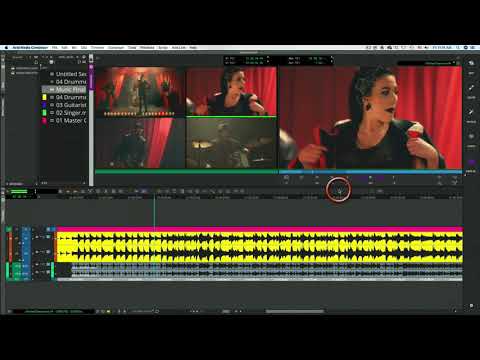Open the sequence name dropdown above record monitor

(428, 63)
